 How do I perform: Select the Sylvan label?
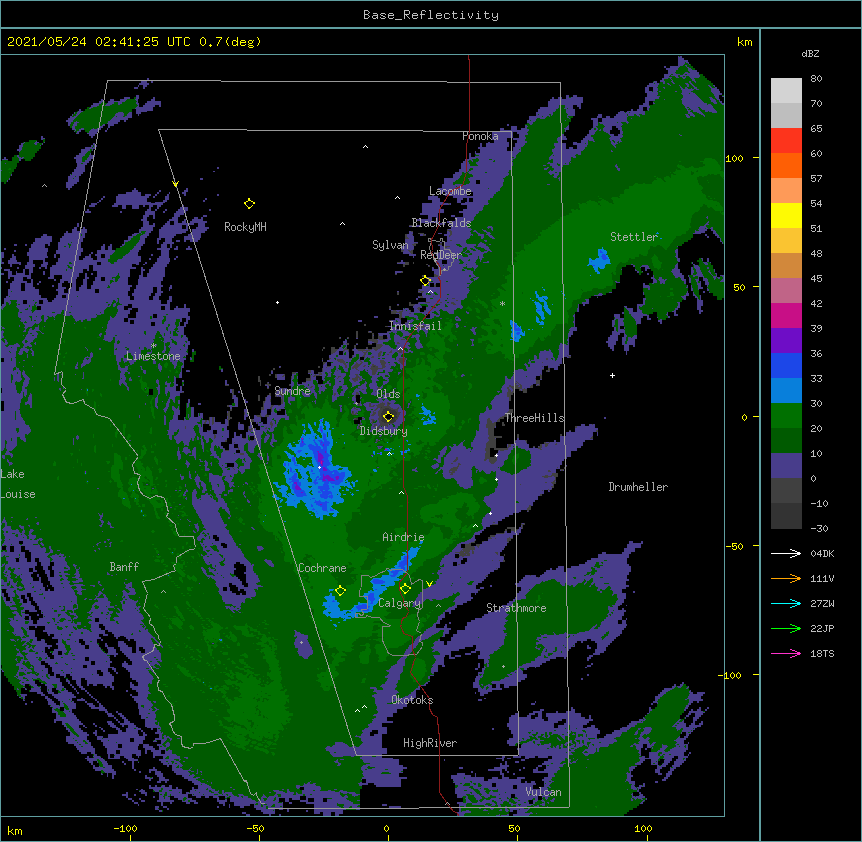tap(390, 245)
